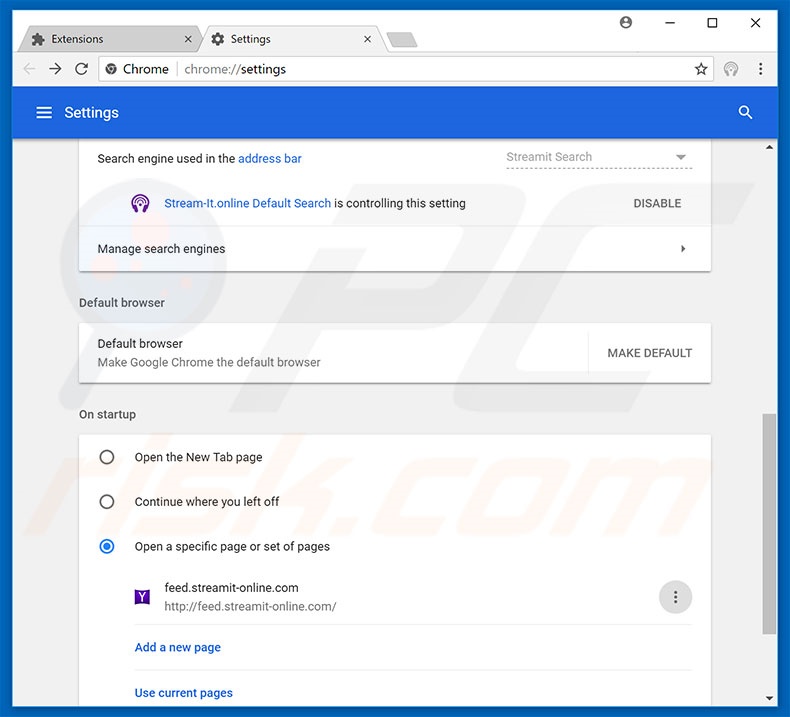
Task: Click the chrome://settings address bar
Action: pos(406,69)
